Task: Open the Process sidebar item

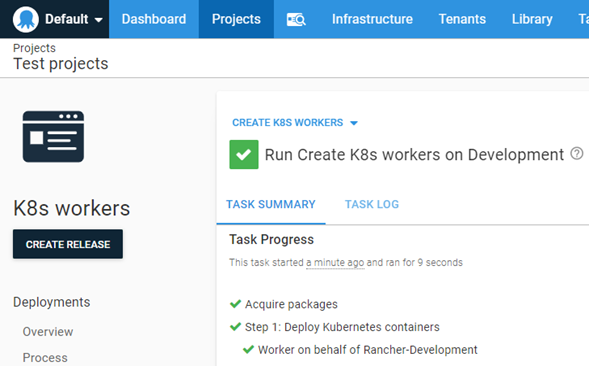Action: 45,357
